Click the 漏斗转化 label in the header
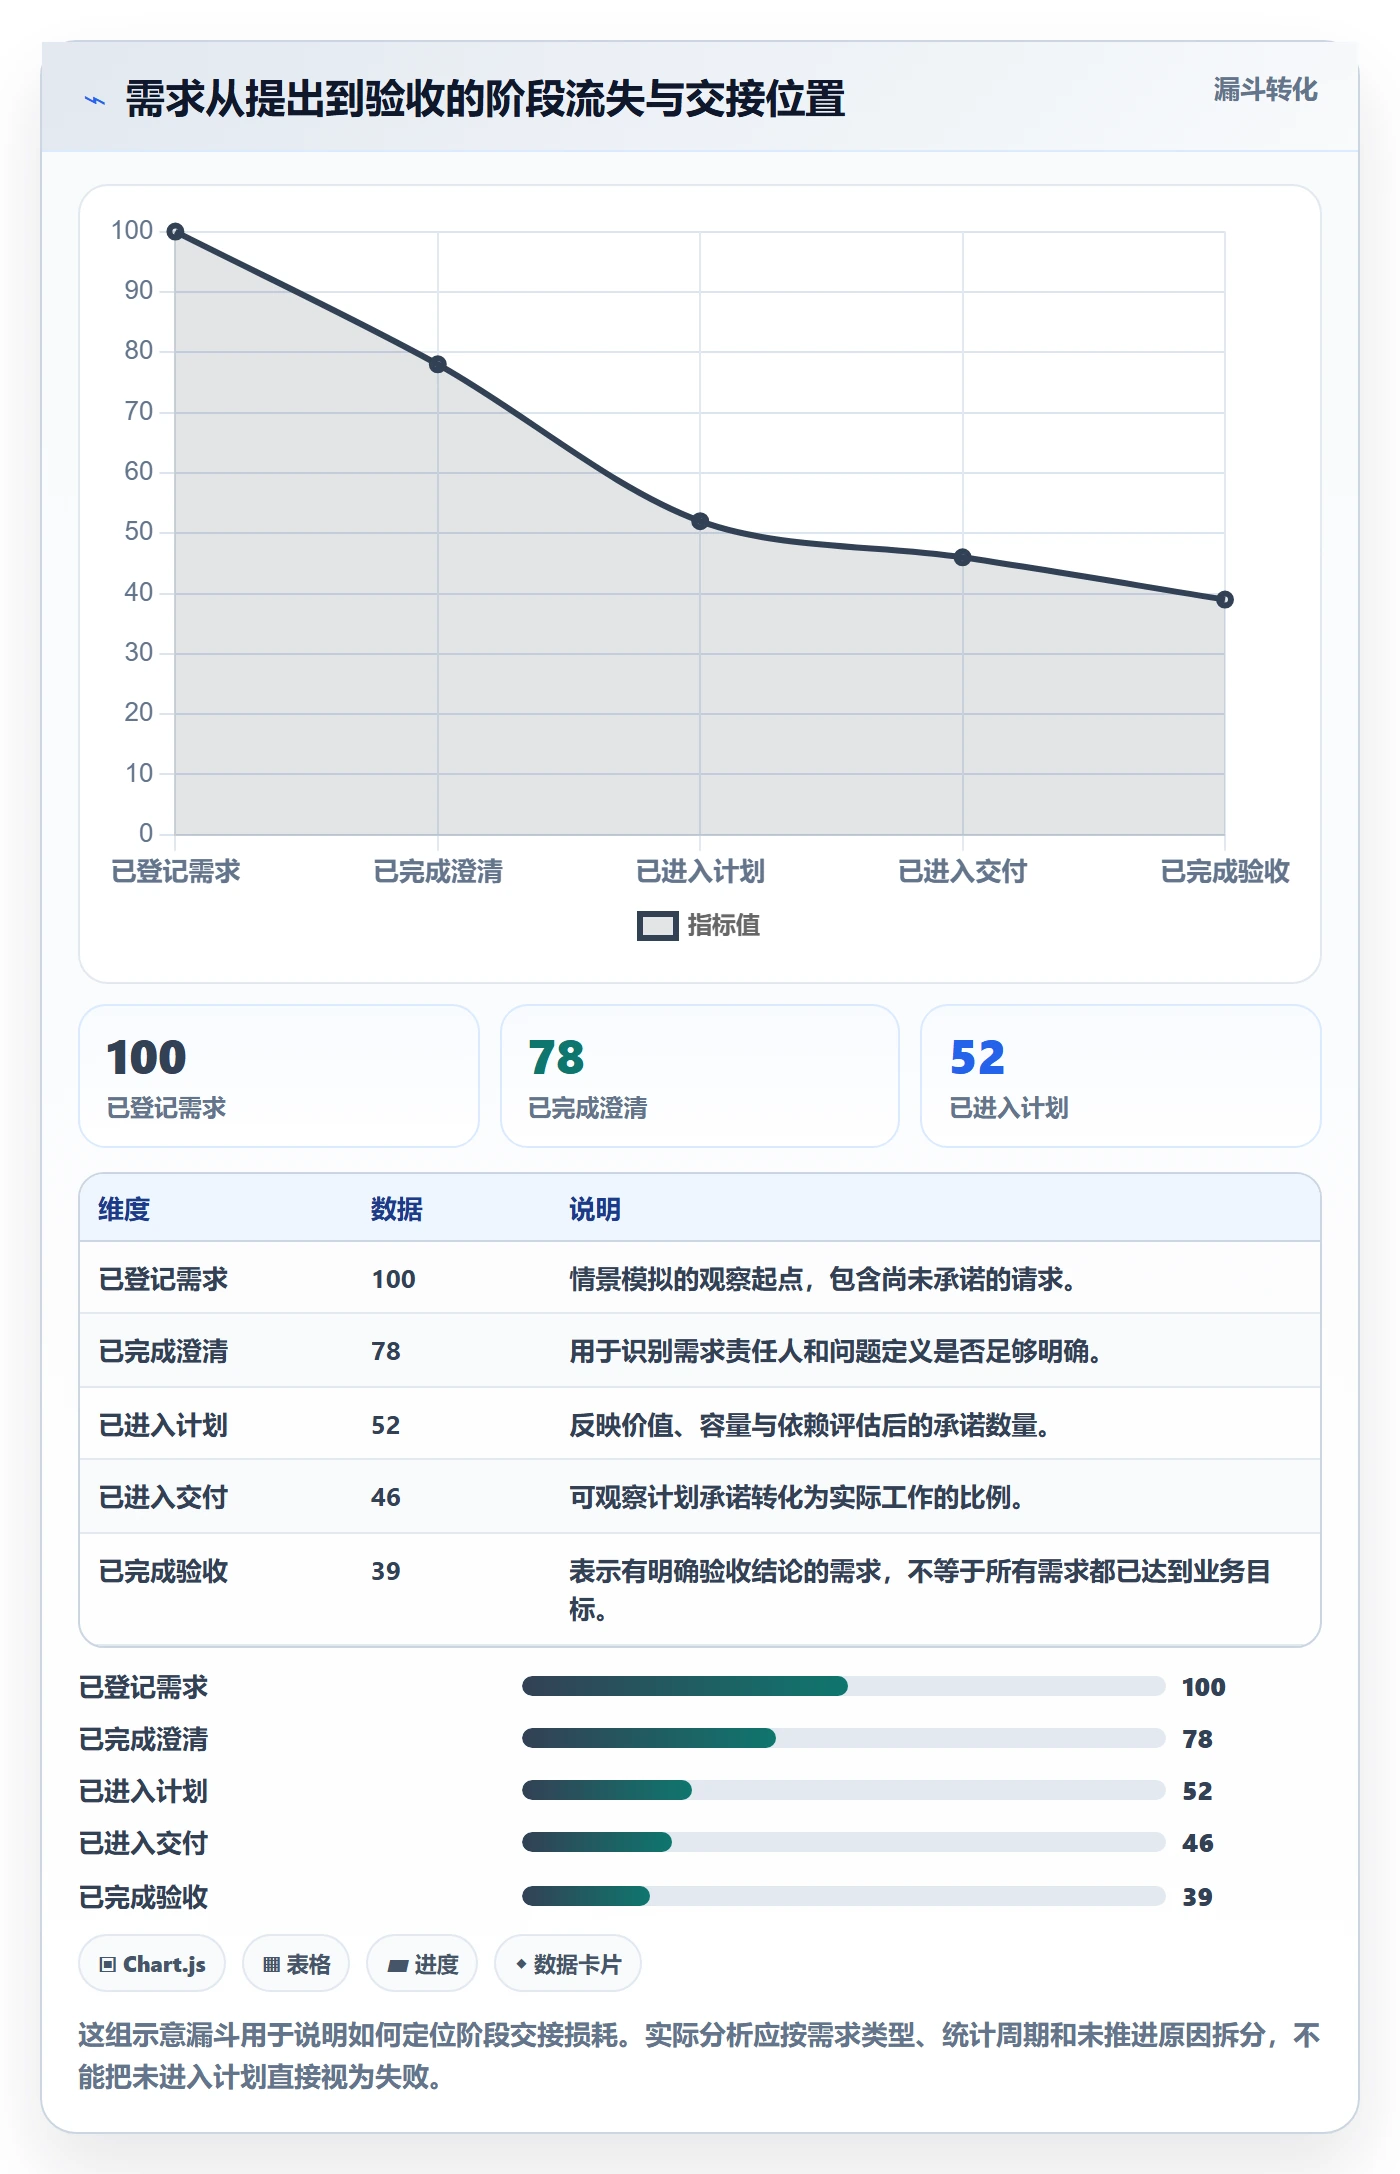 1265,90
